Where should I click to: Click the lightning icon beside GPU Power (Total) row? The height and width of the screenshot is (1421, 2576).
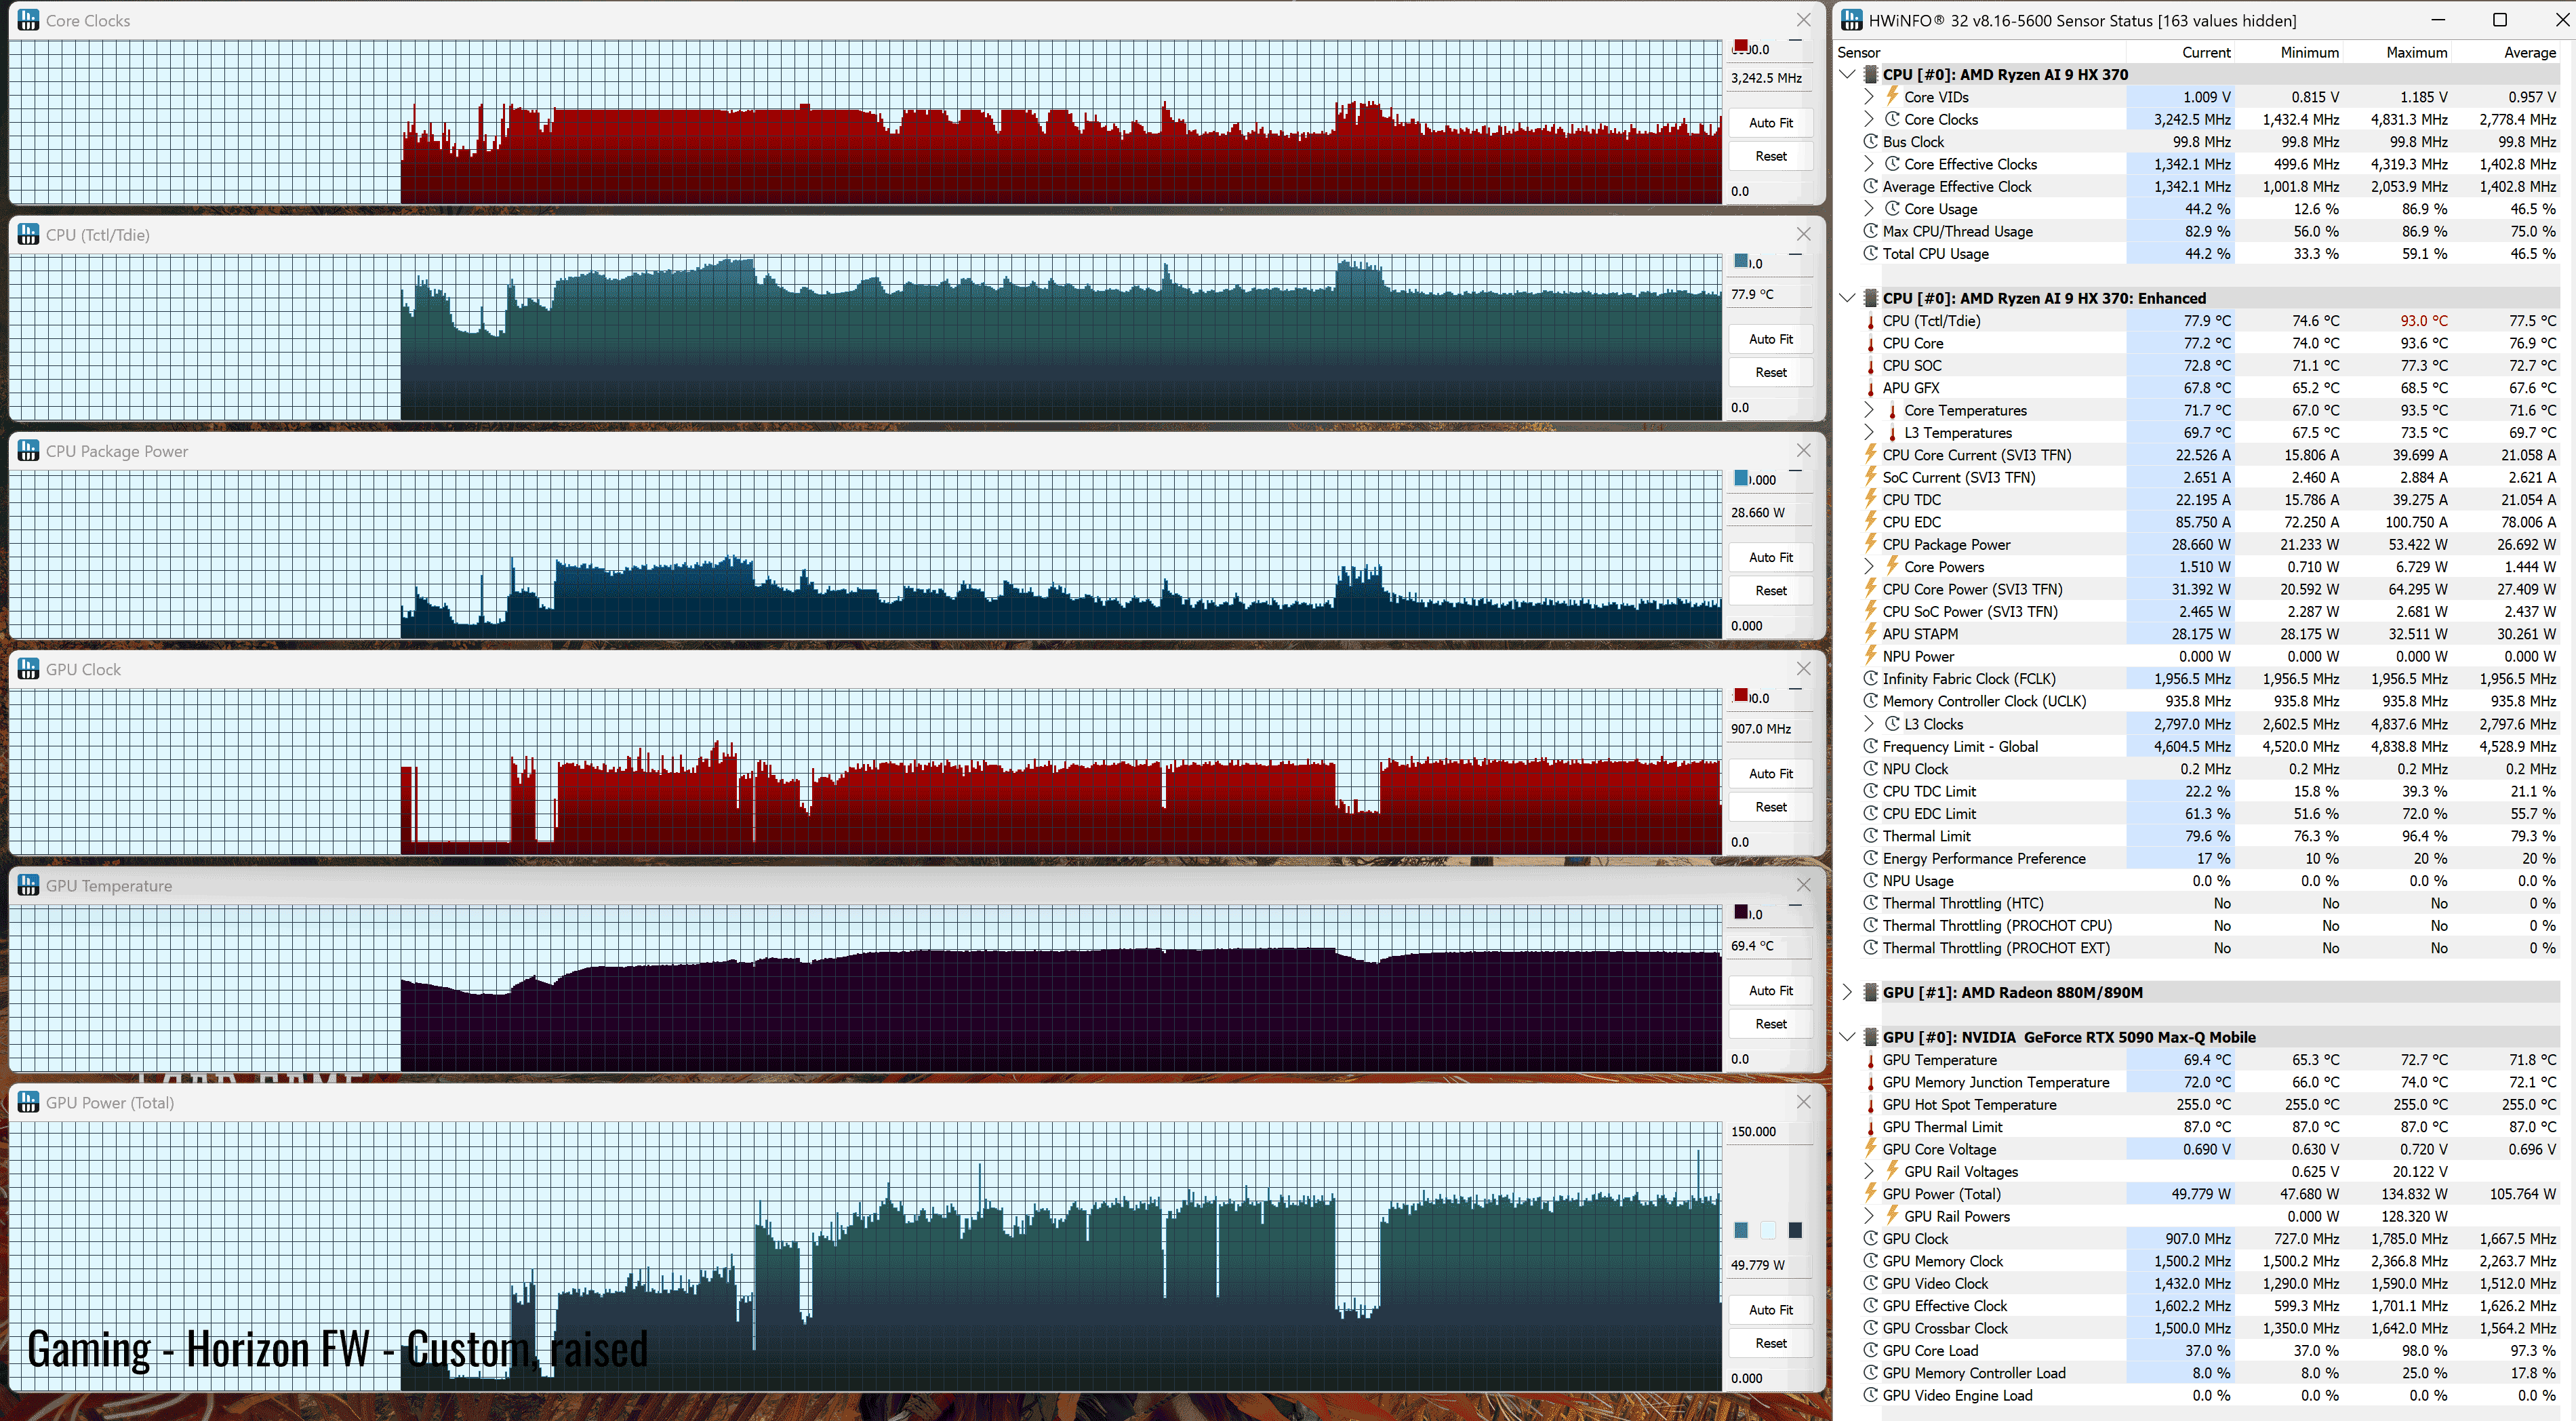[x=1870, y=1193]
